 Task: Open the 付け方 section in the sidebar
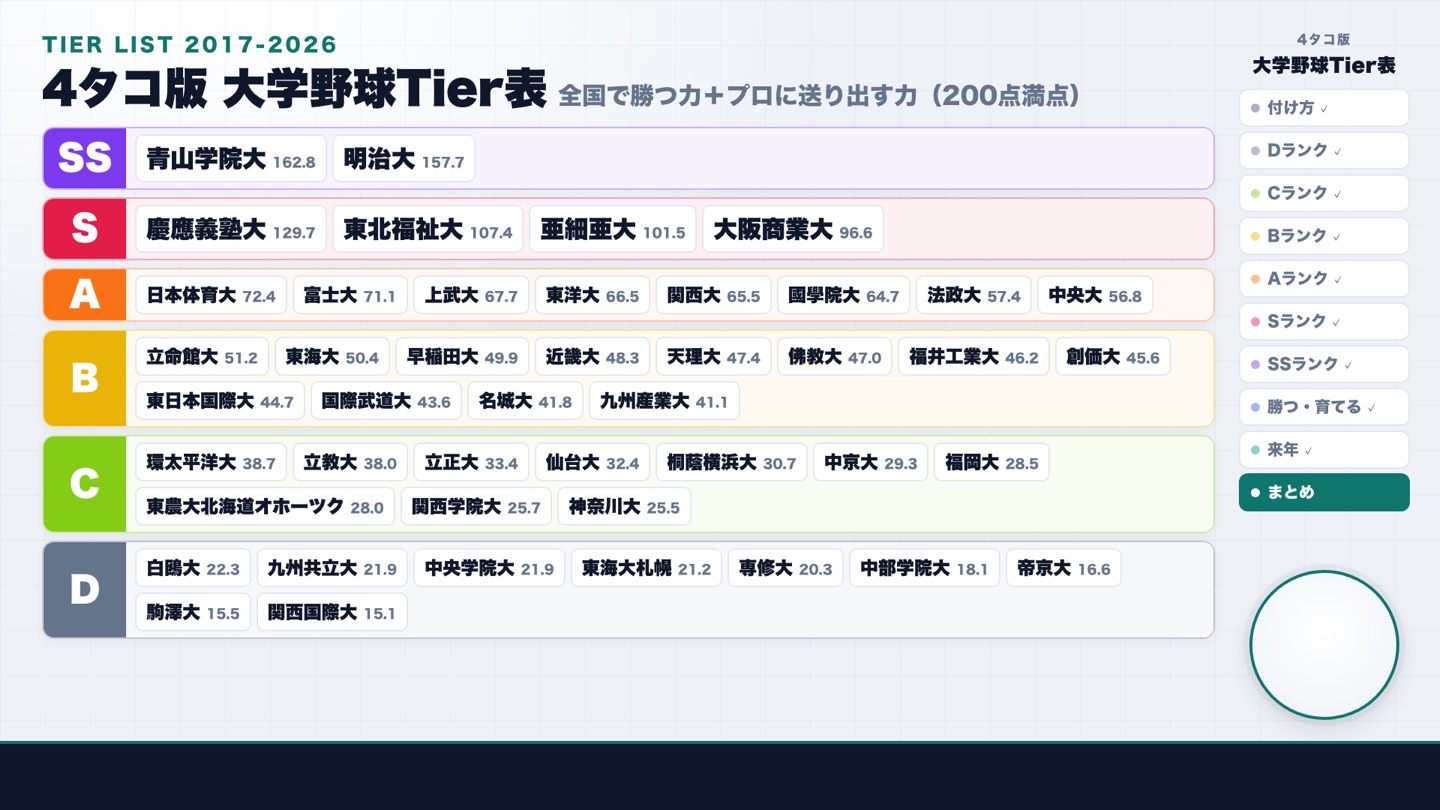tap(1323, 108)
